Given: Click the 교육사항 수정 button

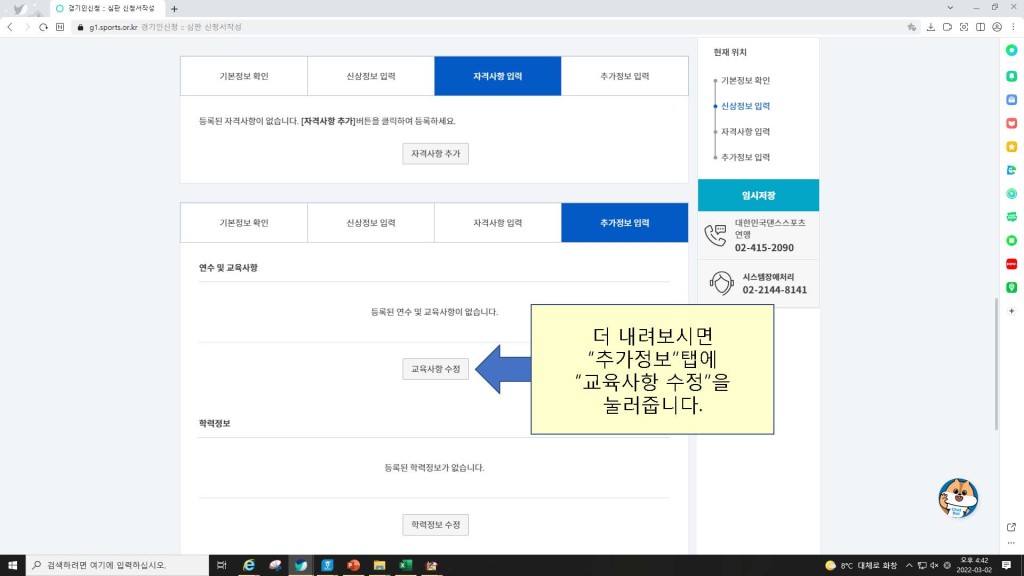Looking at the screenshot, I should tap(435, 369).
